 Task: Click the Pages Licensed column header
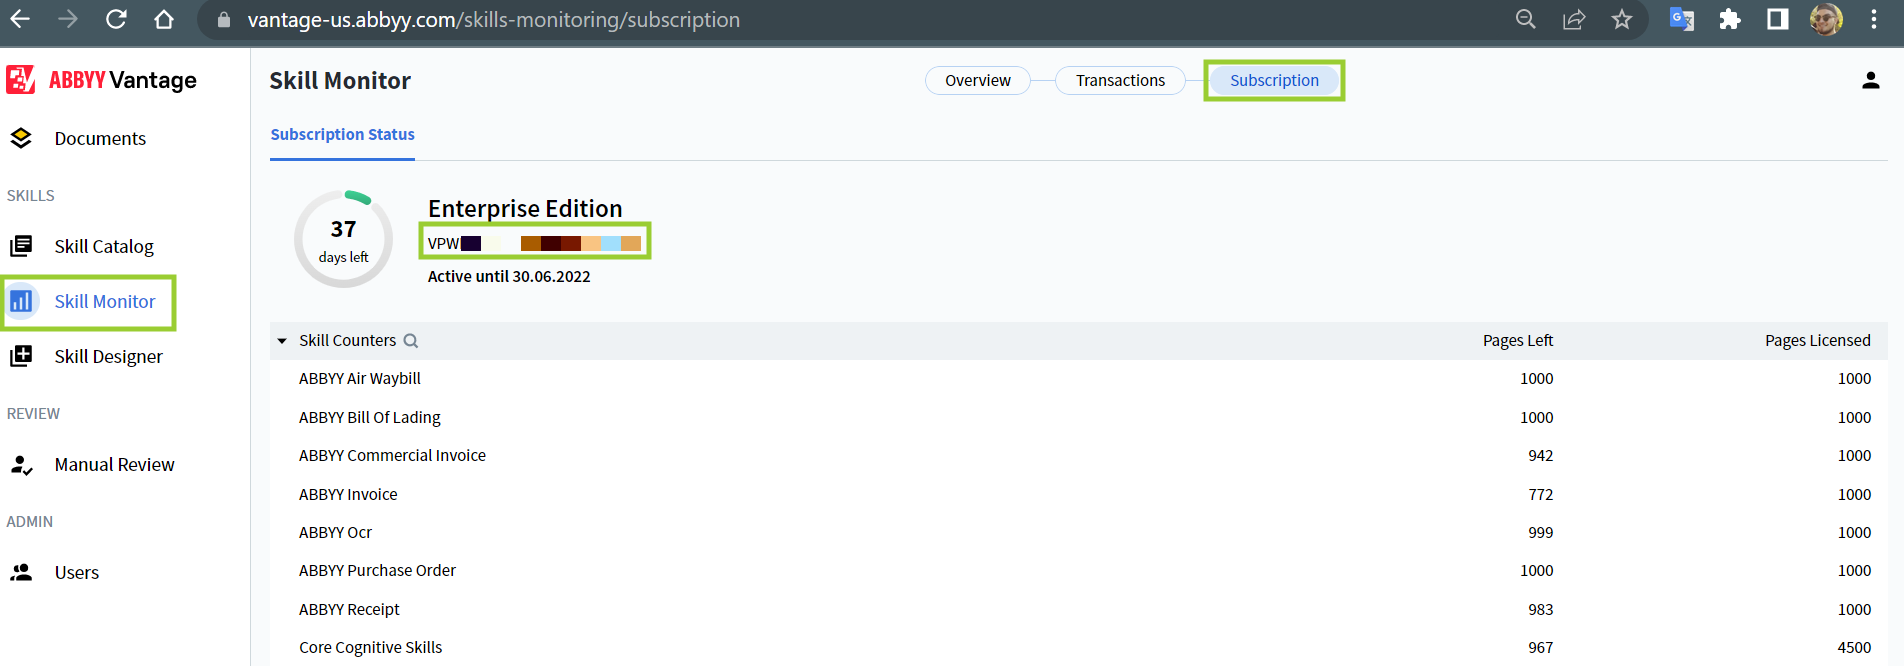click(1817, 341)
